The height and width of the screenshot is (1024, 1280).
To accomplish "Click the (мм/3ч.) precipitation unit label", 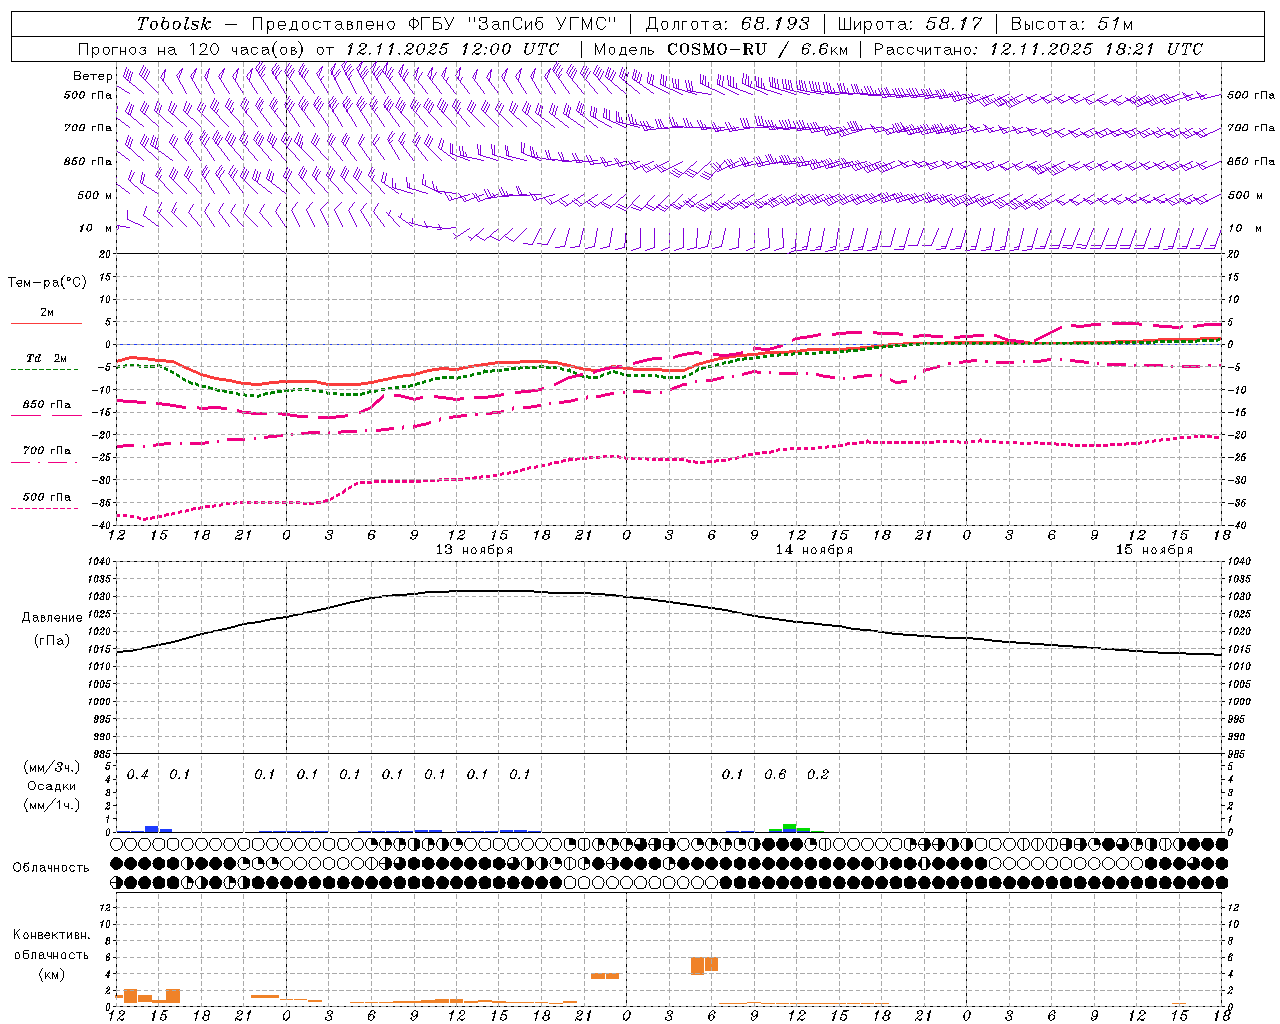I will click(x=51, y=767).
